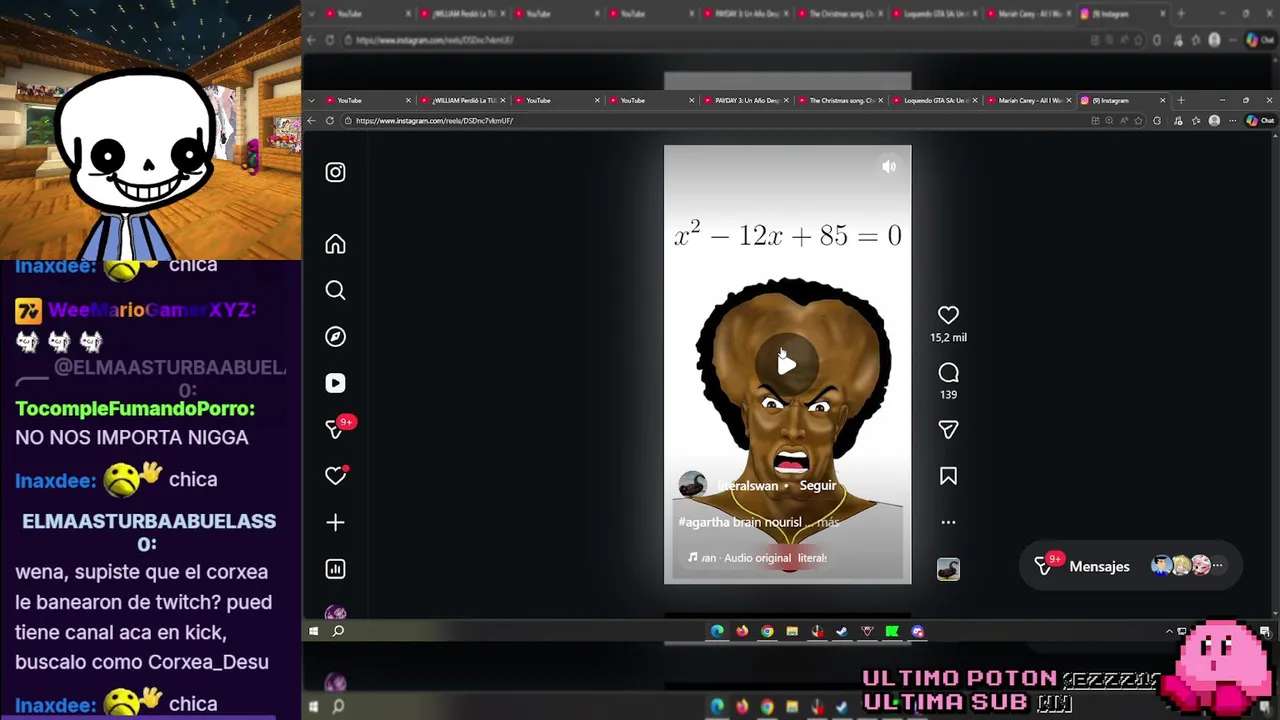
Task: Select the PAYDAY 3 tab in background browser
Action: click(x=745, y=14)
